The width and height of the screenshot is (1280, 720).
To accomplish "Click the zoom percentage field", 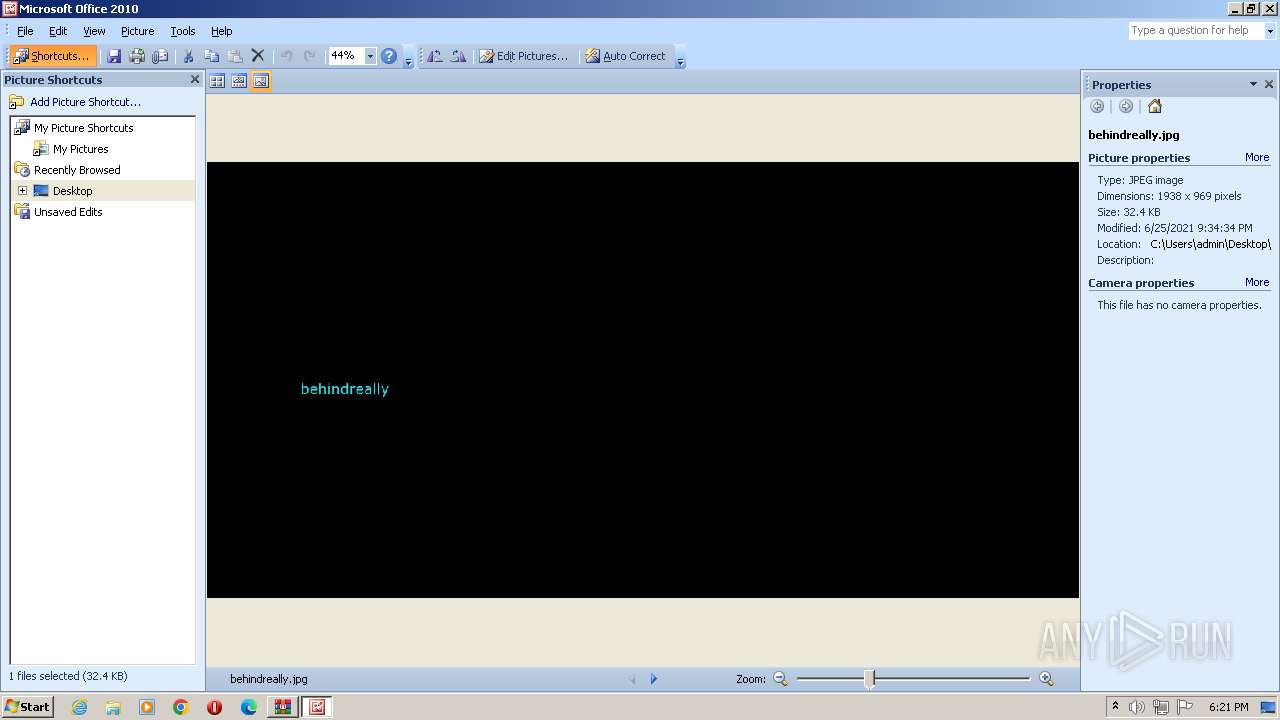I will point(346,56).
